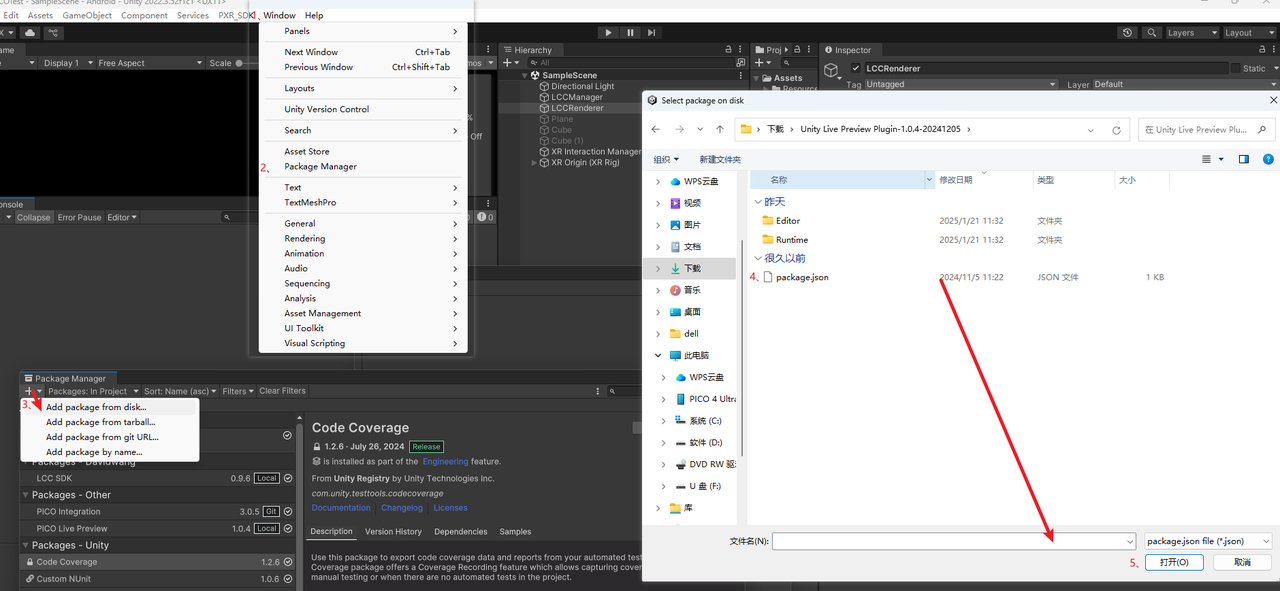Choose Package Manager from Window menu
This screenshot has width=1280, height=591.
(x=320, y=166)
